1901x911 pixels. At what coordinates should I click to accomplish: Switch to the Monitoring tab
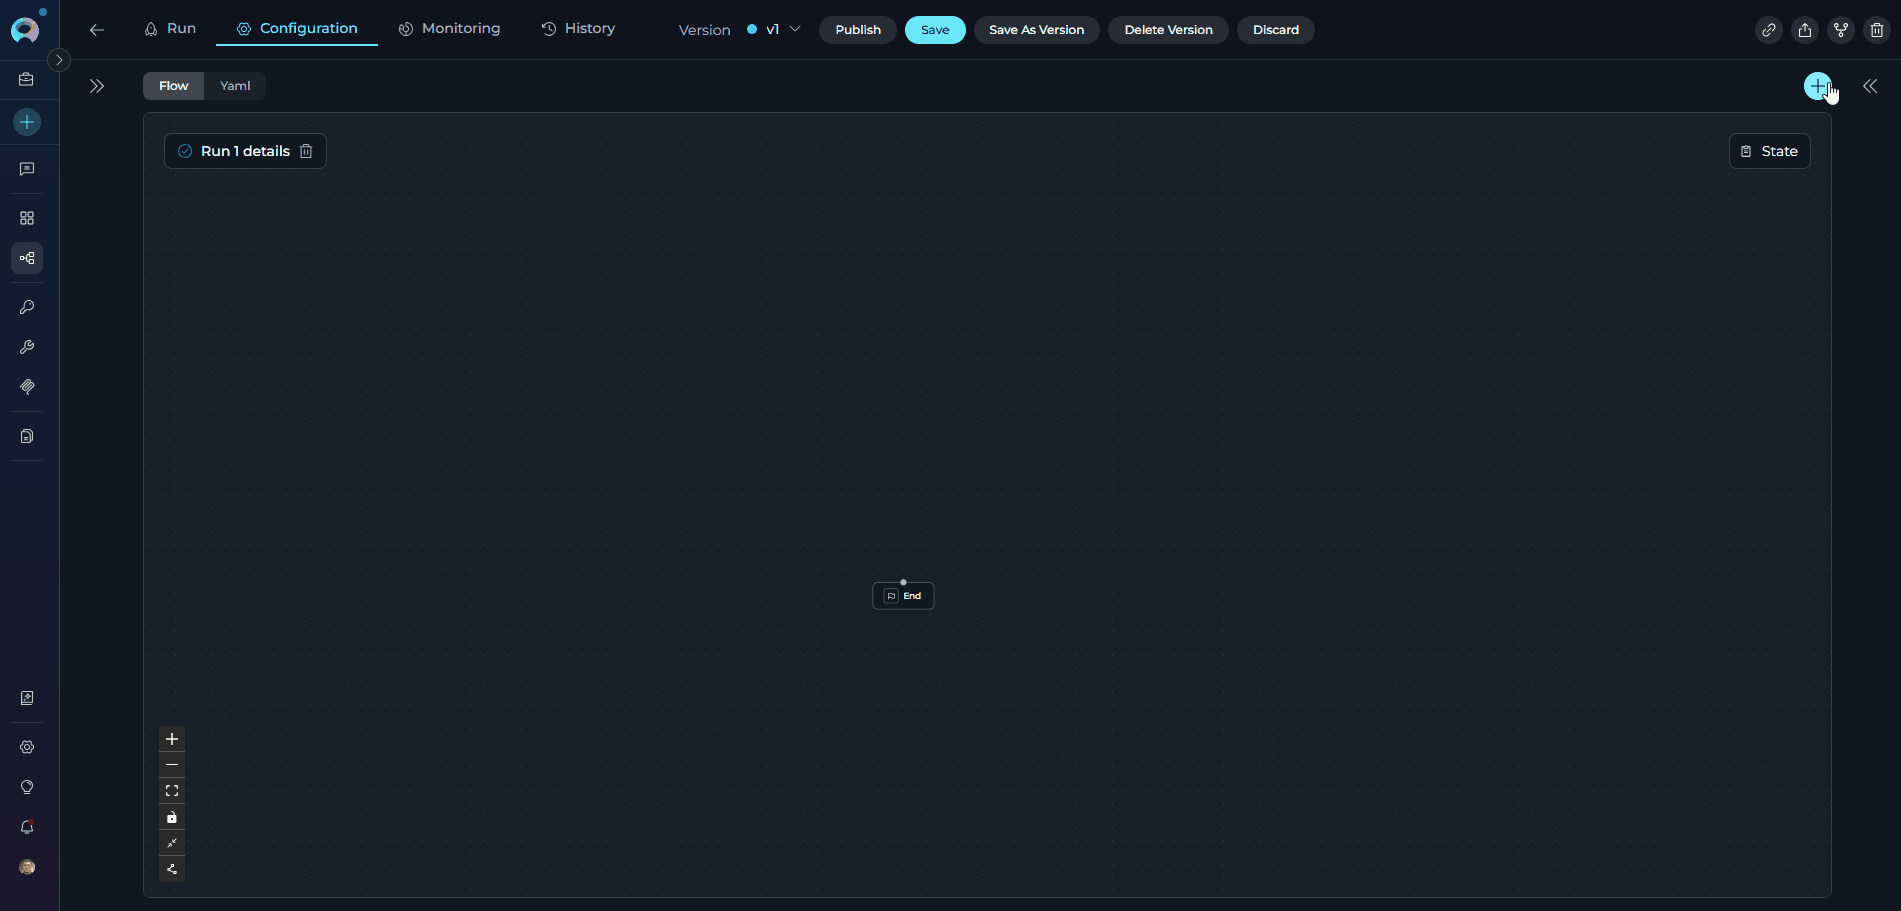pos(449,28)
